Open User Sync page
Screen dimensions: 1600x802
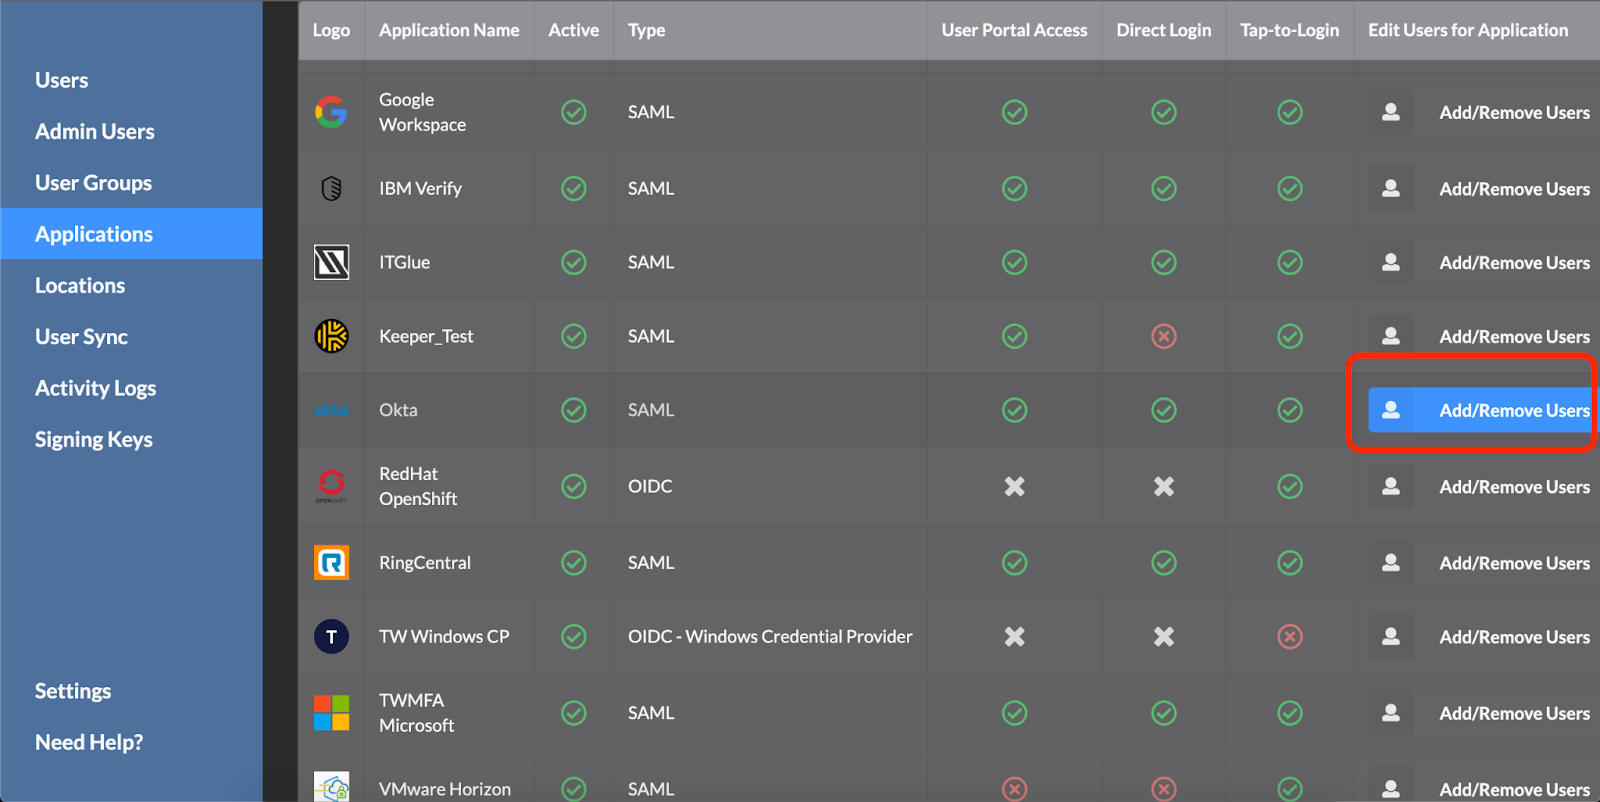(x=82, y=337)
